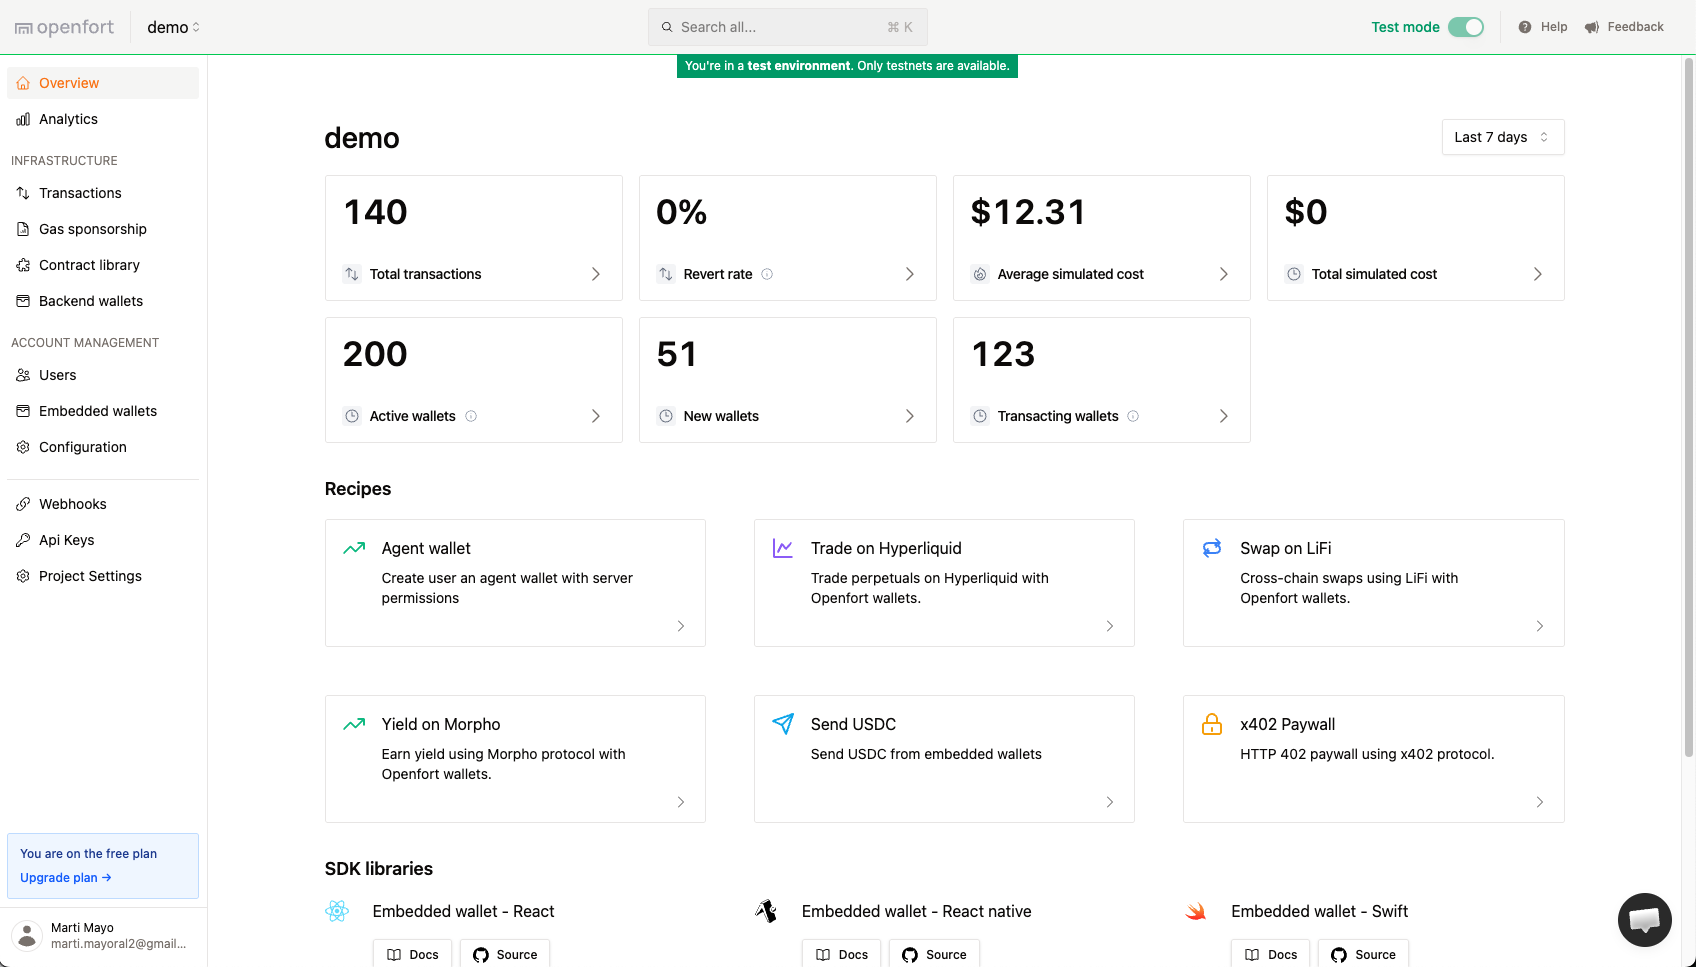Go to Project Settings

tap(89, 575)
